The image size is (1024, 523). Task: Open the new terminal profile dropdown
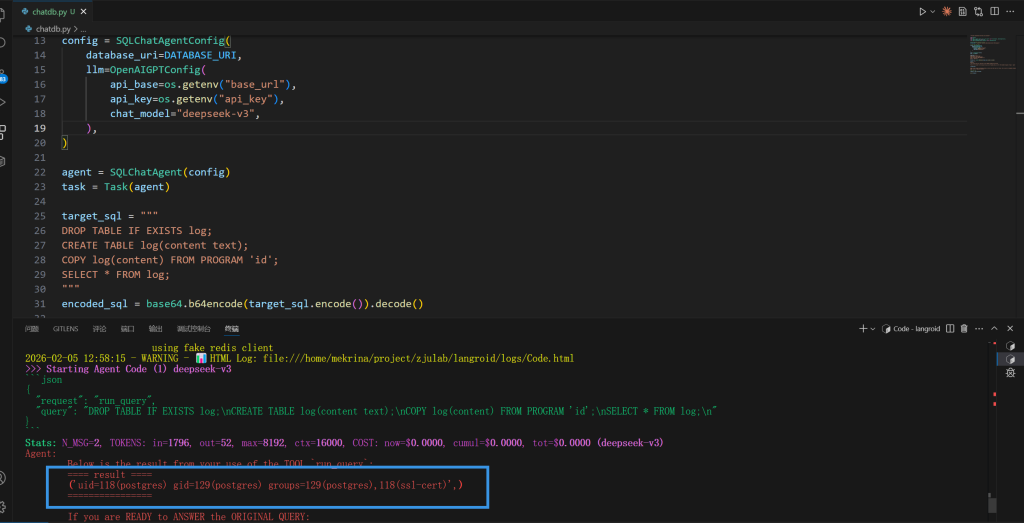[872, 328]
